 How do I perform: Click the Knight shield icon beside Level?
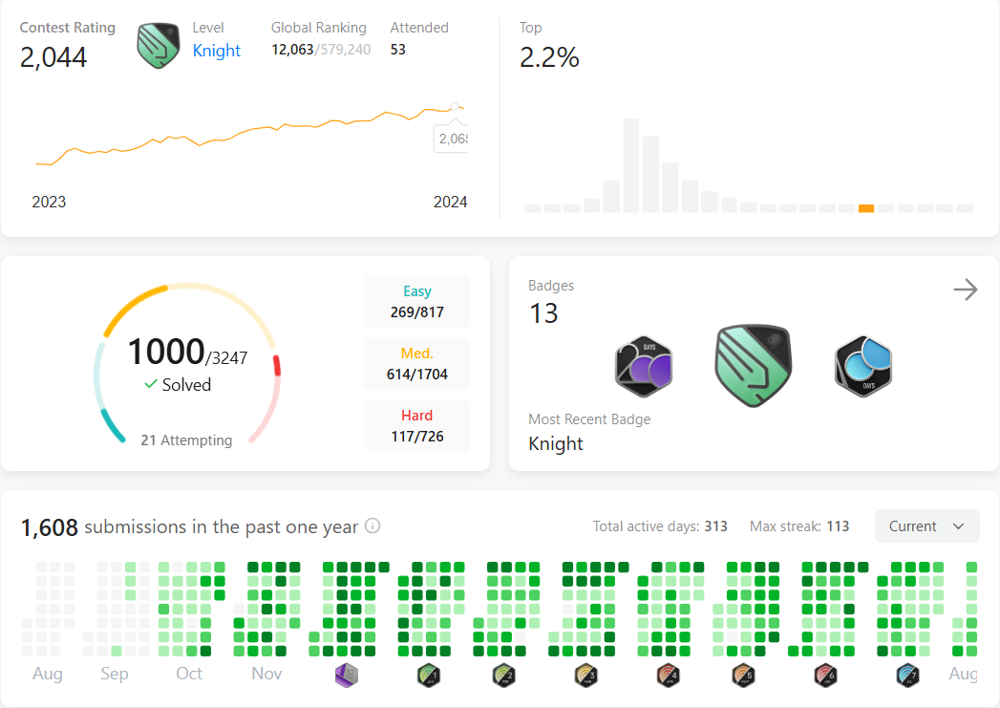click(x=158, y=45)
